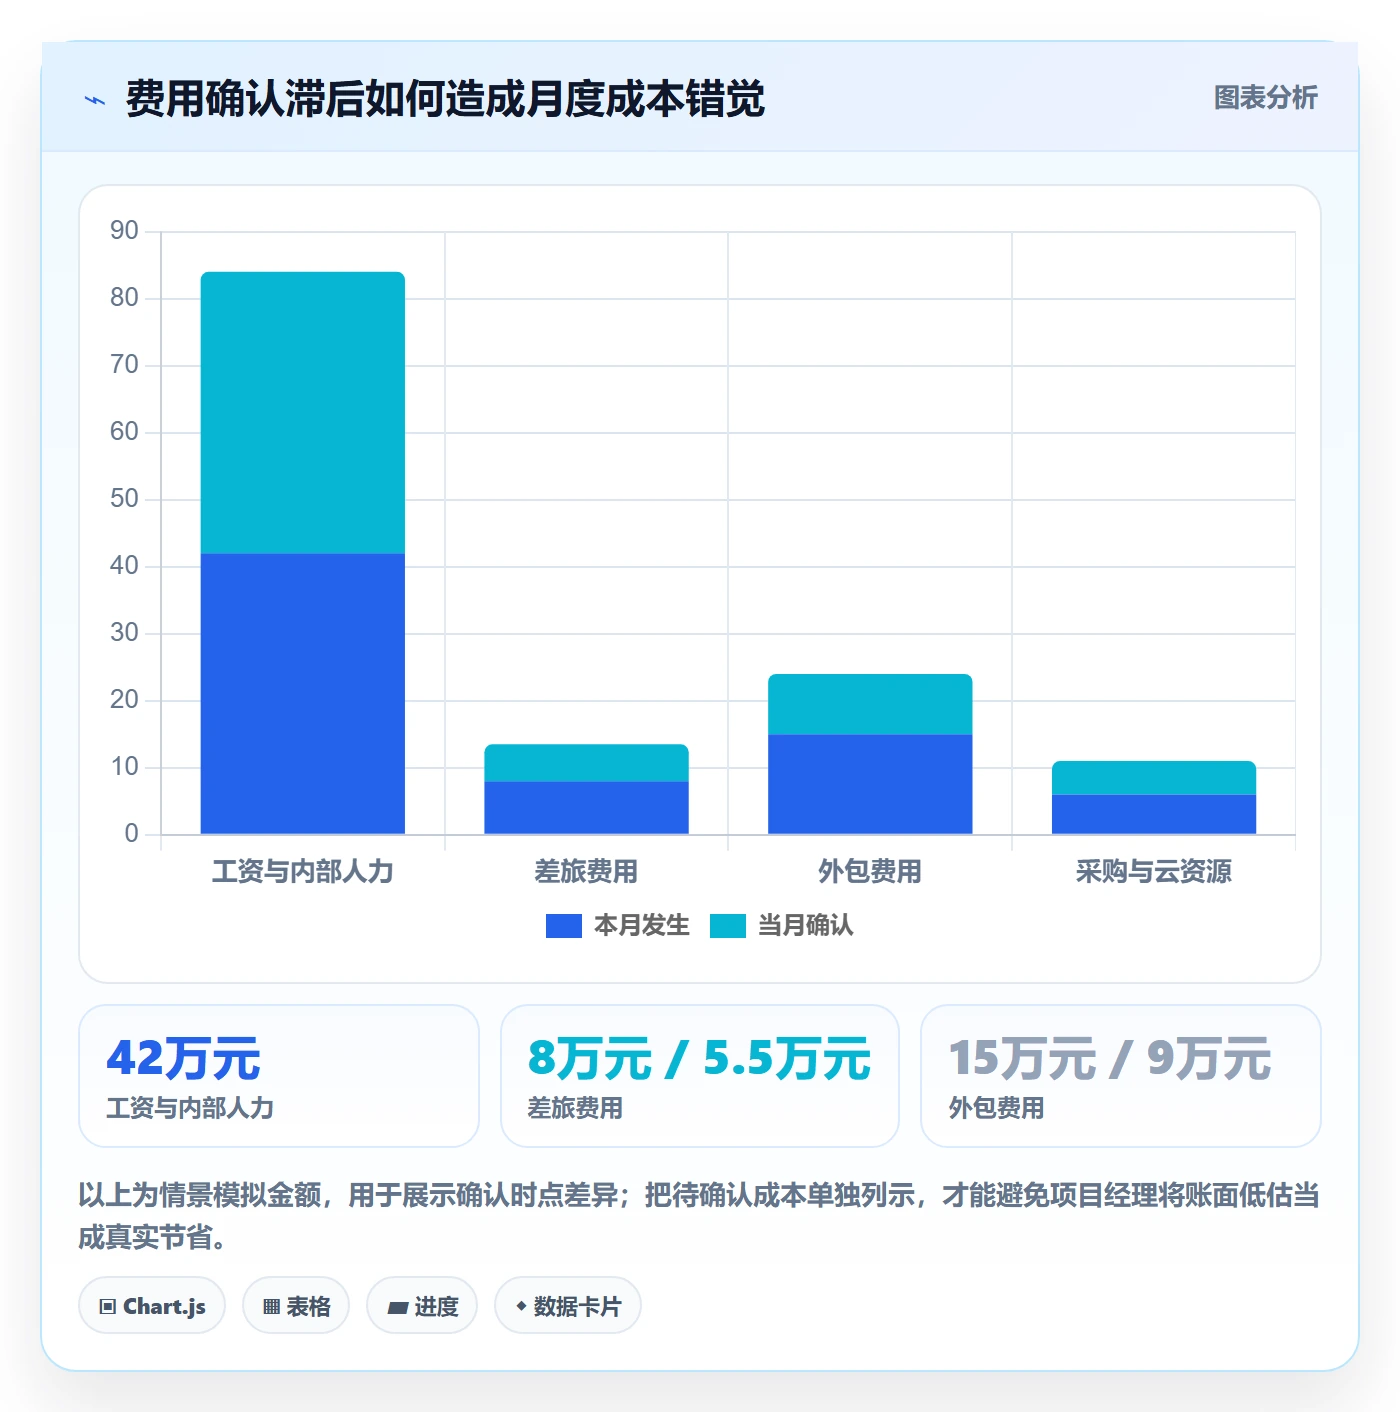Click the 工资与内部人力 x-axis label
This screenshot has height=1412, width=1400.
(x=303, y=872)
